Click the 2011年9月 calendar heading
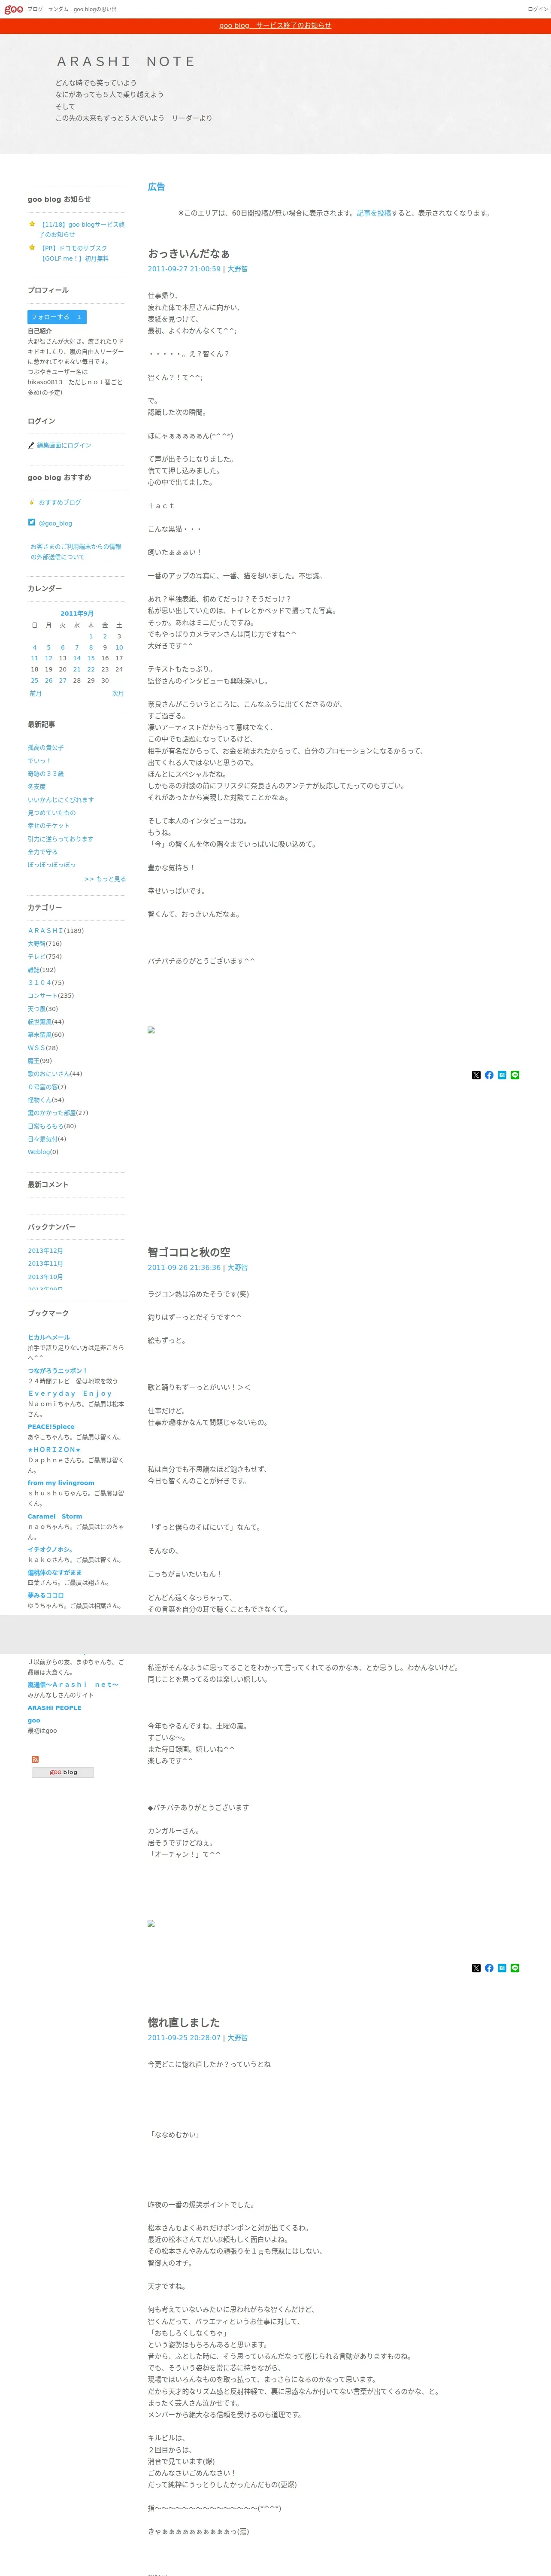 click(x=77, y=613)
